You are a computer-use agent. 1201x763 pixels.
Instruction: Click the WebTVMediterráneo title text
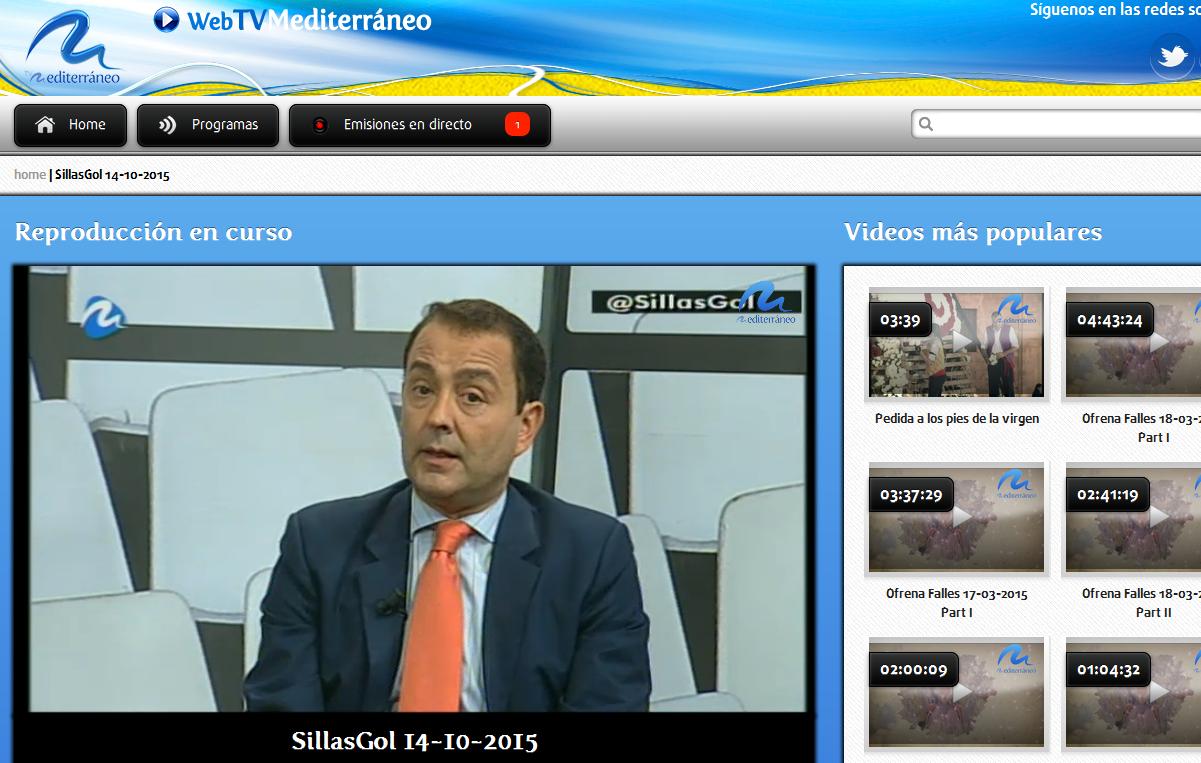pos(309,19)
